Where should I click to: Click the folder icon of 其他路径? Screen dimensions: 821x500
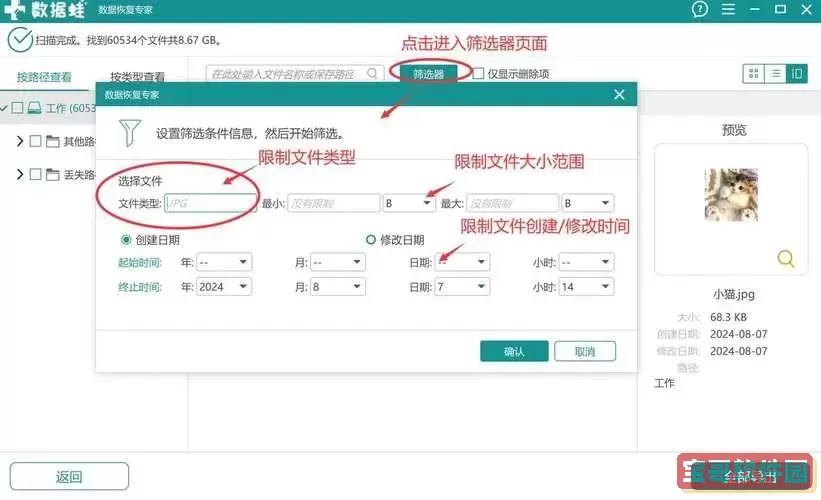52,141
